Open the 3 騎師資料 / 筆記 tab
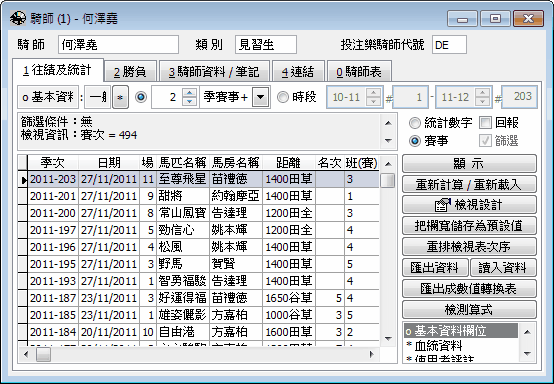Image resolution: width=554 pixels, height=384 pixels. click(x=214, y=72)
